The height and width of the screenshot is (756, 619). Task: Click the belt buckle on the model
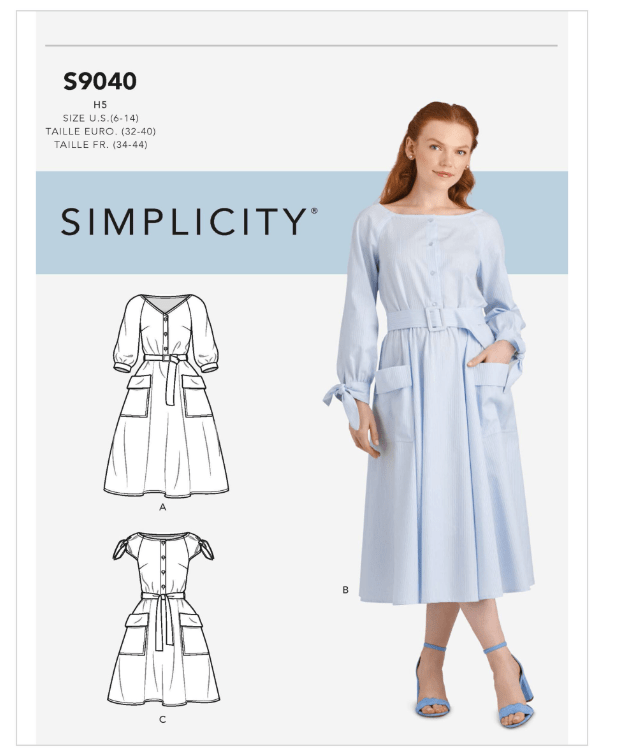coord(437,319)
